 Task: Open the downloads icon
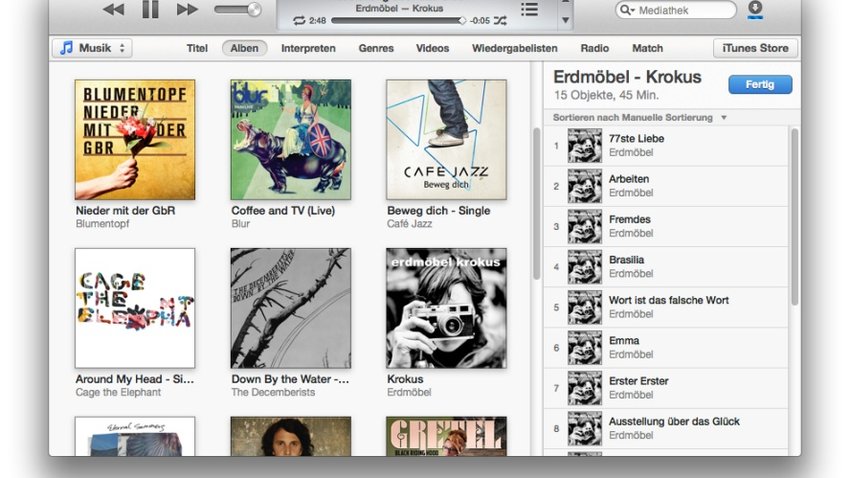[755, 9]
